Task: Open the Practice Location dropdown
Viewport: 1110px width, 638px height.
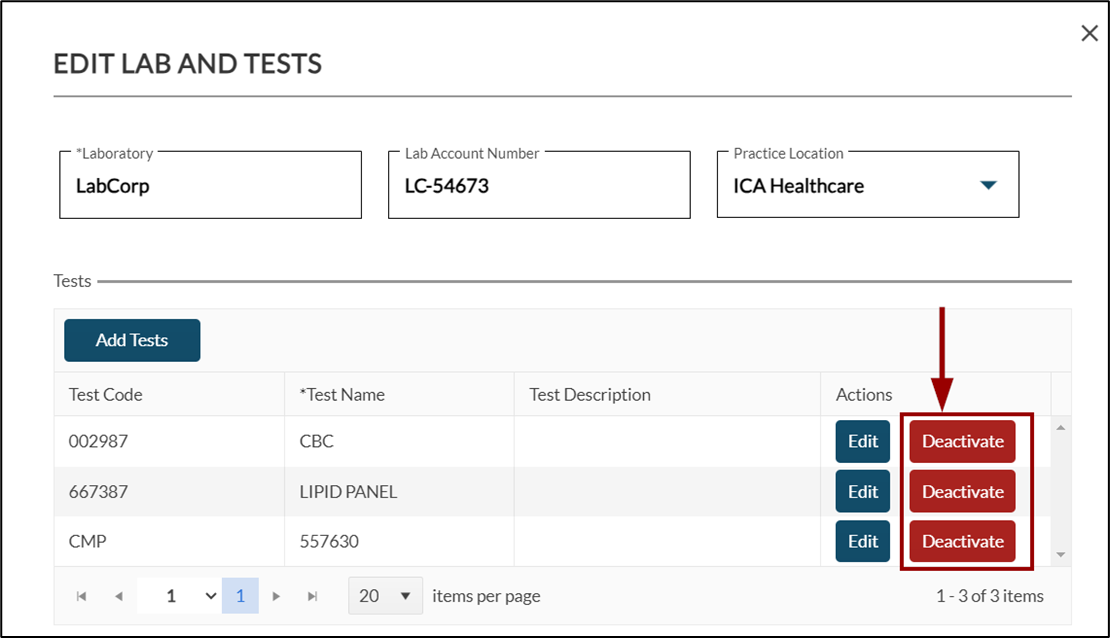Action: coord(988,185)
